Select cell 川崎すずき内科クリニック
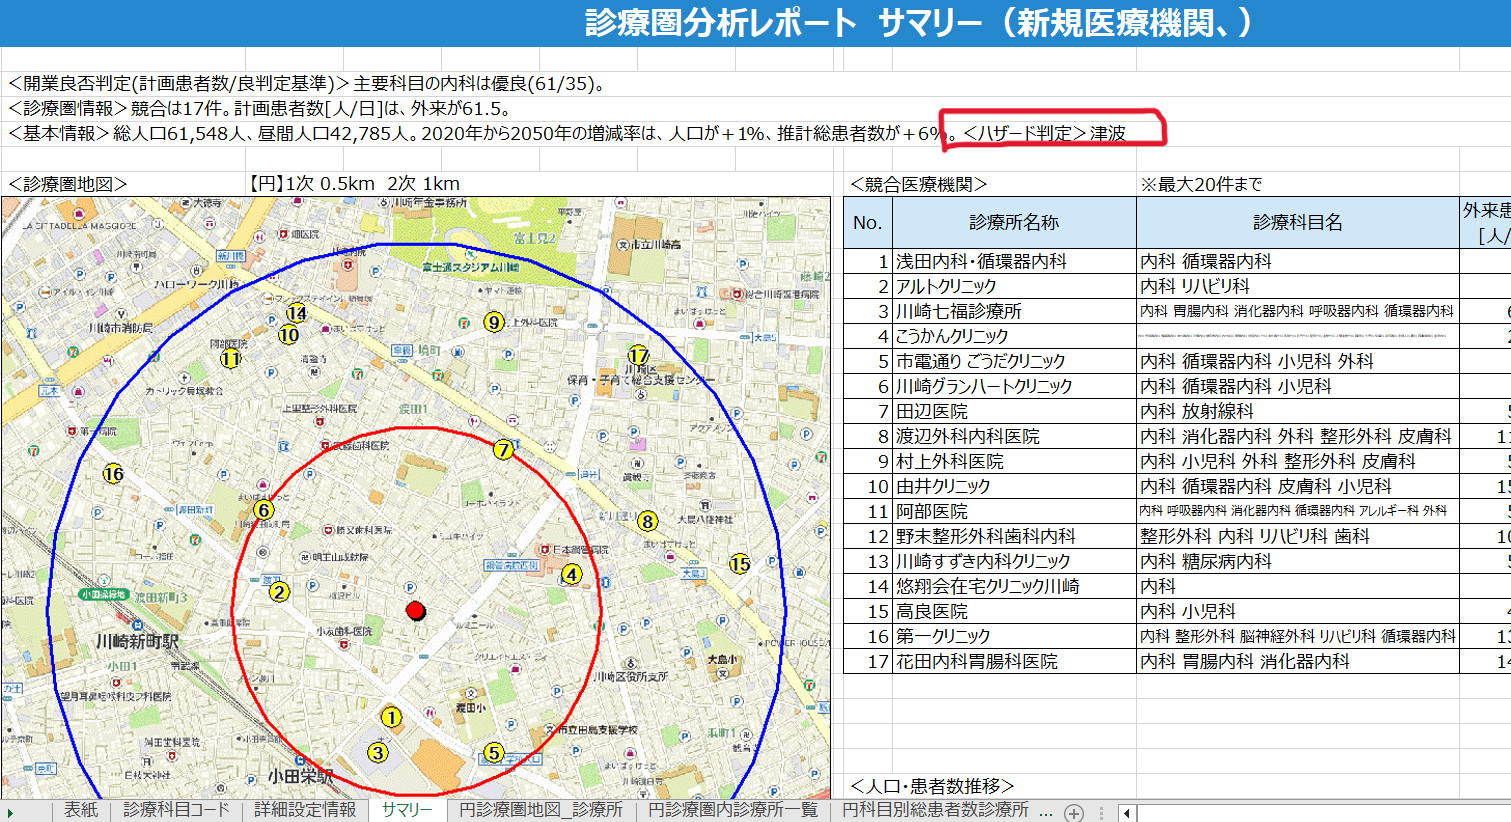The image size is (1511, 822). pos(1014,561)
